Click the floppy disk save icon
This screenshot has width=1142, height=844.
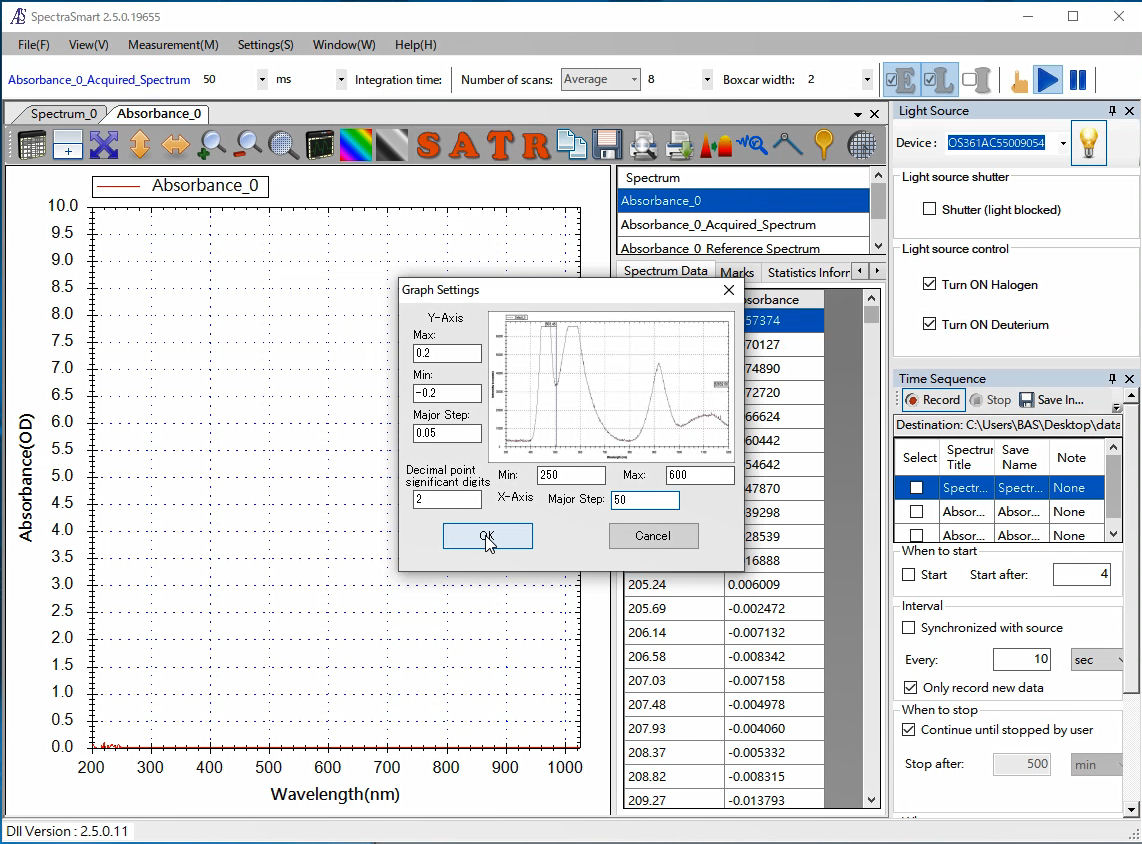(608, 145)
